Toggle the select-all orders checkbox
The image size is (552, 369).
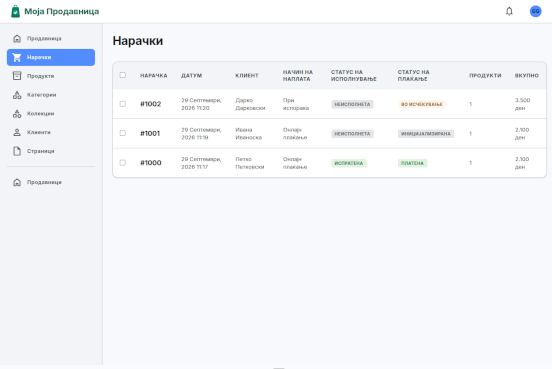[x=123, y=75]
